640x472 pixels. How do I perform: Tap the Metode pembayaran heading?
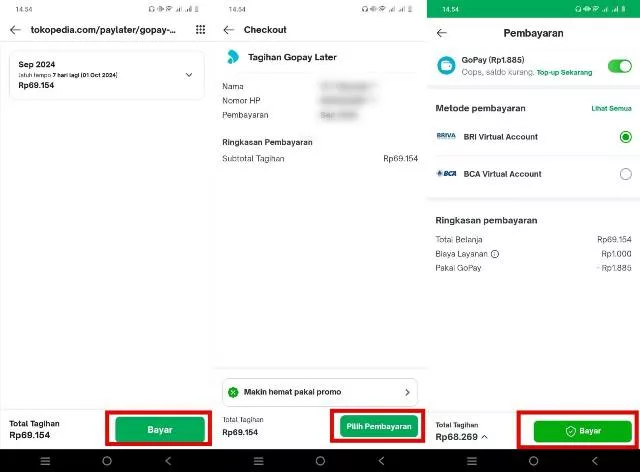click(x=480, y=108)
